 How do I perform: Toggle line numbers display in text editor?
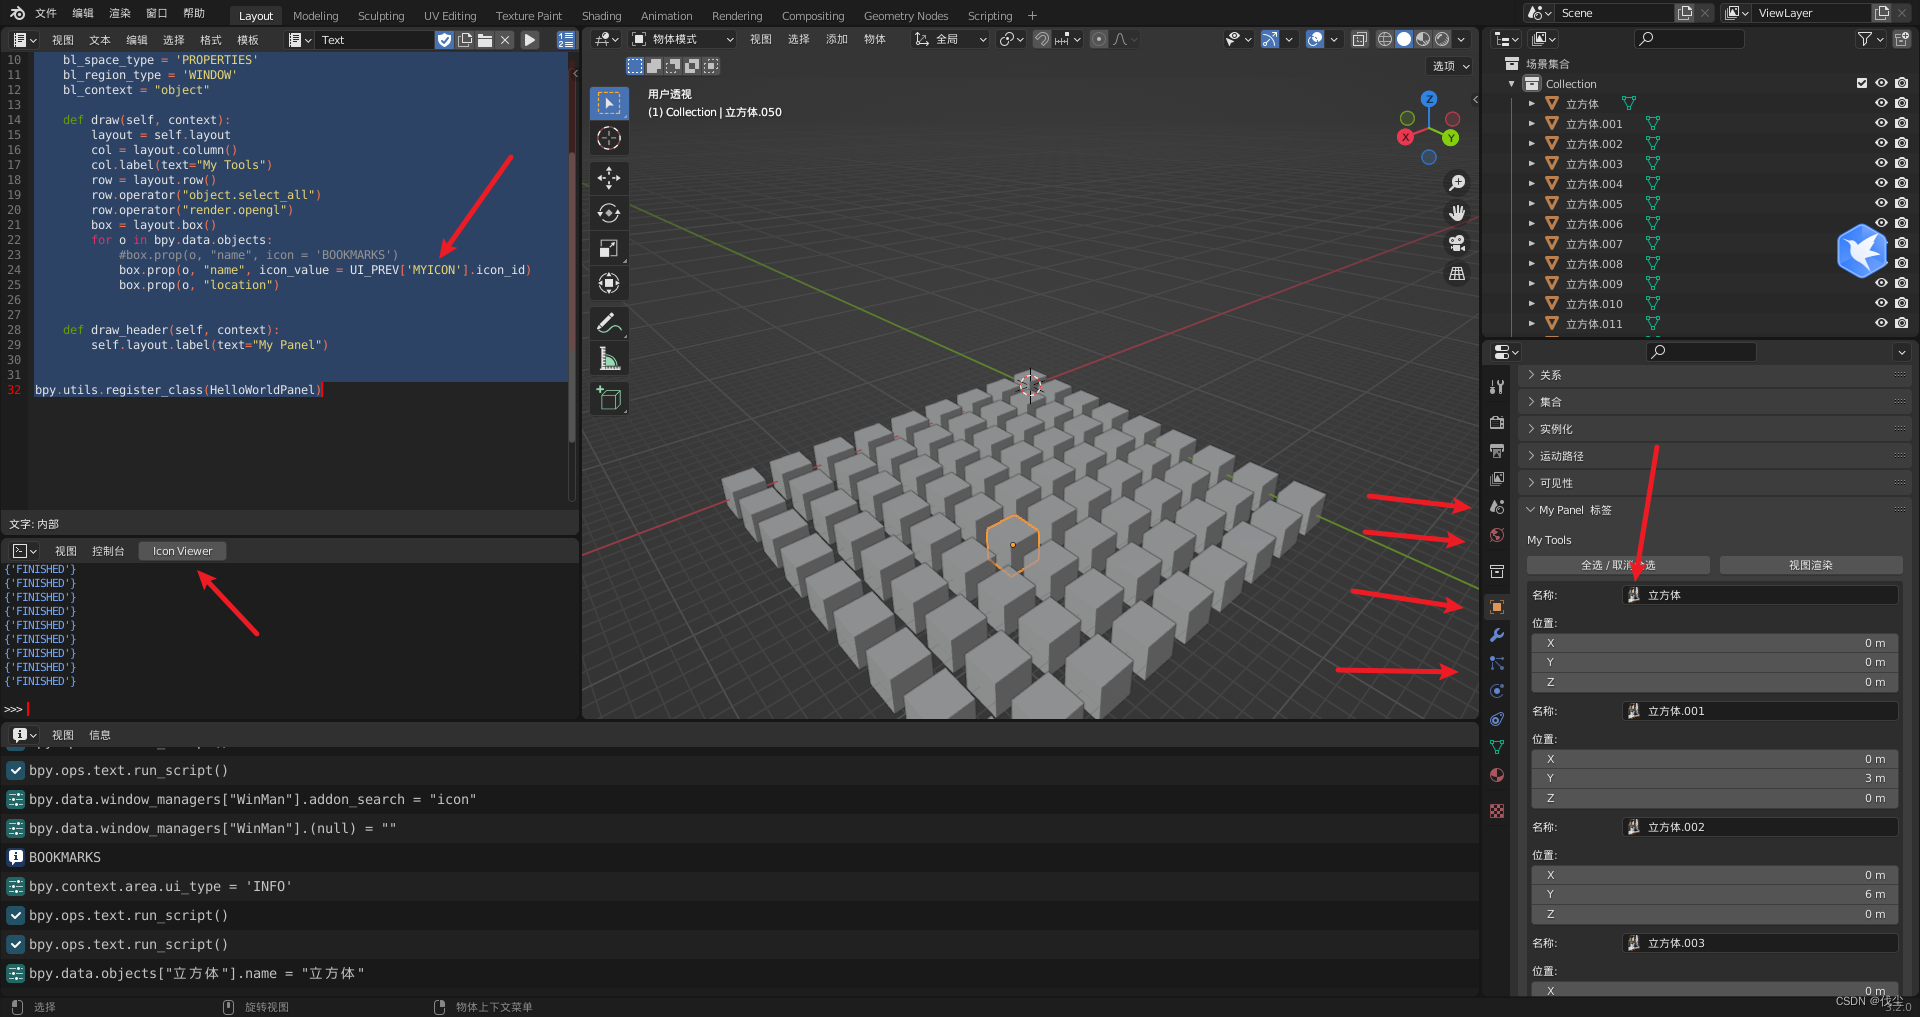coord(566,40)
